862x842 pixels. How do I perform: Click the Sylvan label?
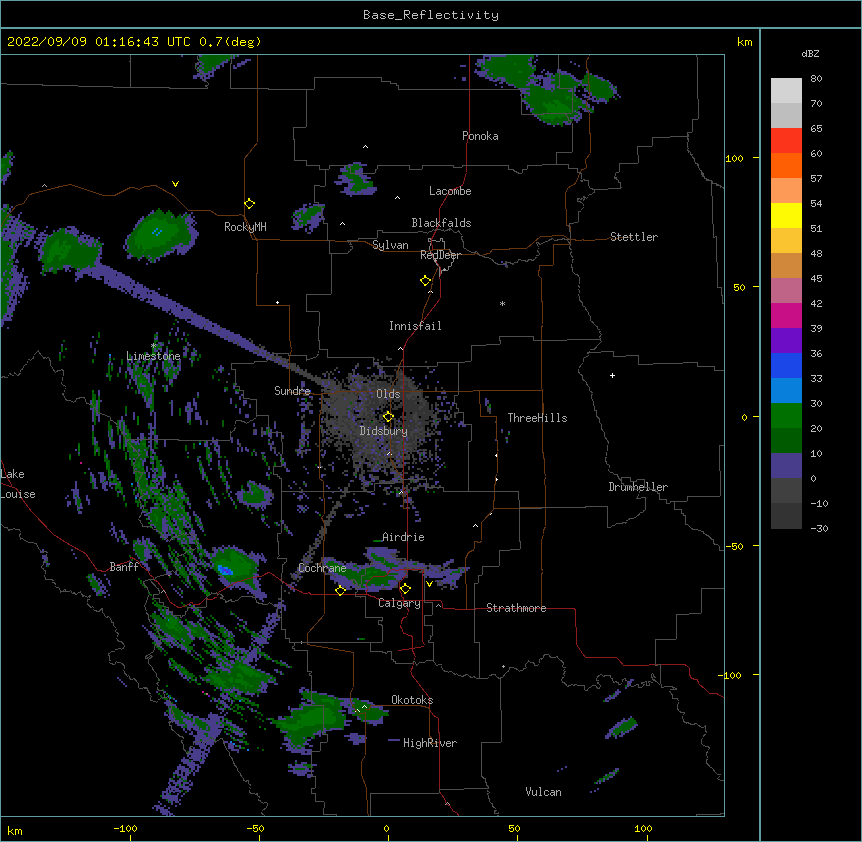390,245
